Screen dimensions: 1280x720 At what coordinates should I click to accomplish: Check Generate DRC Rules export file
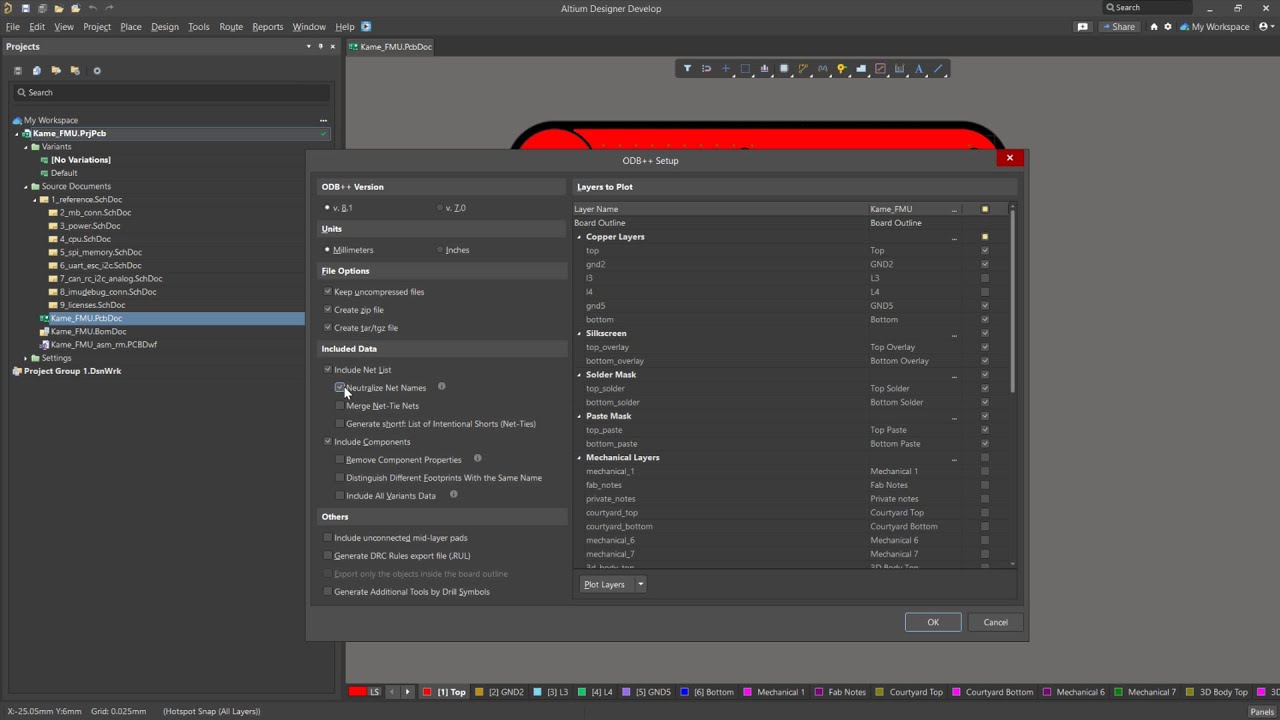[x=327, y=556]
